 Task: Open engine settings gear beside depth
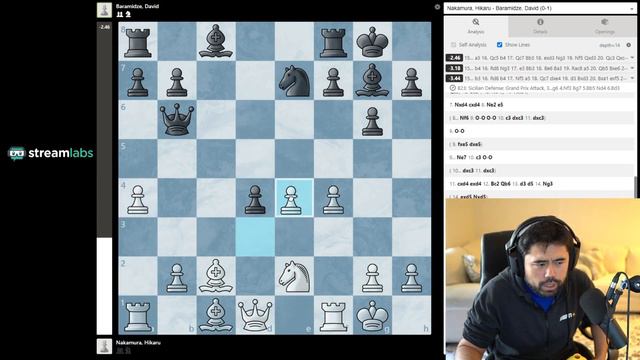click(x=629, y=45)
